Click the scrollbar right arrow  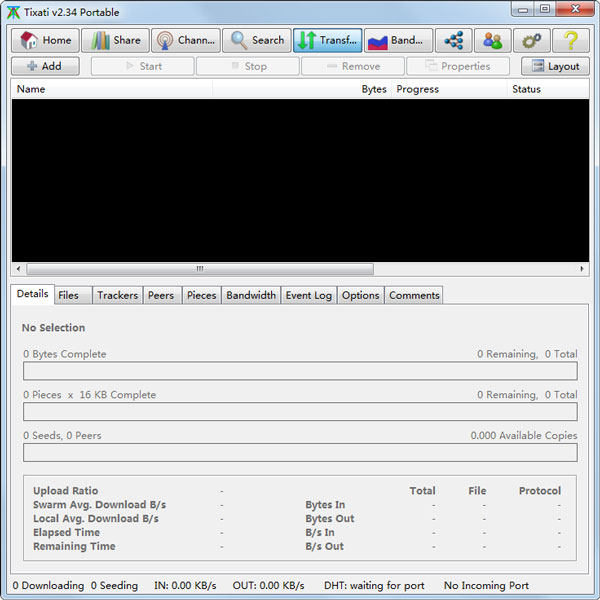point(582,269)
